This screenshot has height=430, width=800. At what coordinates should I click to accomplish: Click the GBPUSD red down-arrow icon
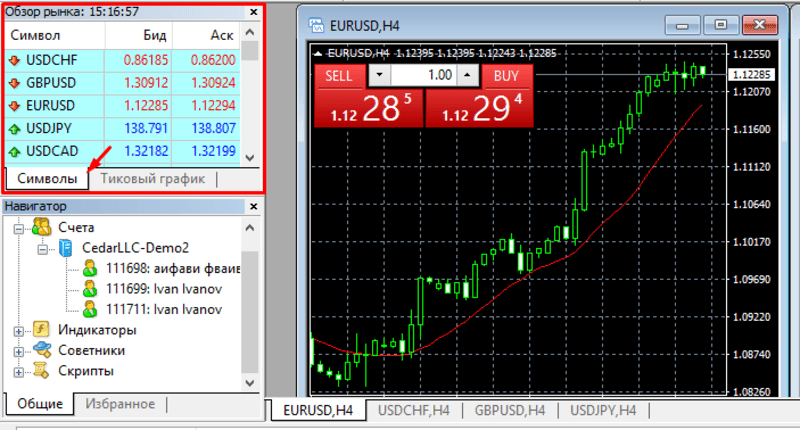(14, 83)
